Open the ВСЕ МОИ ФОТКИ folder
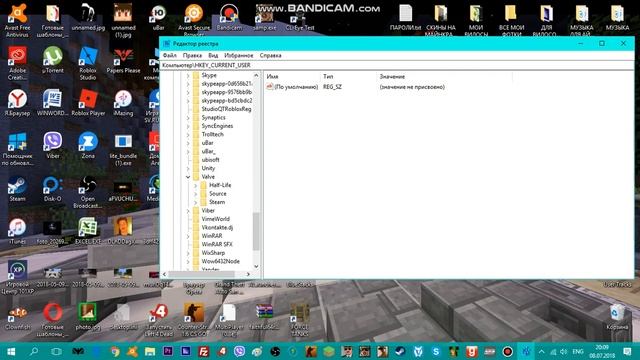 [x=511, y=20]
